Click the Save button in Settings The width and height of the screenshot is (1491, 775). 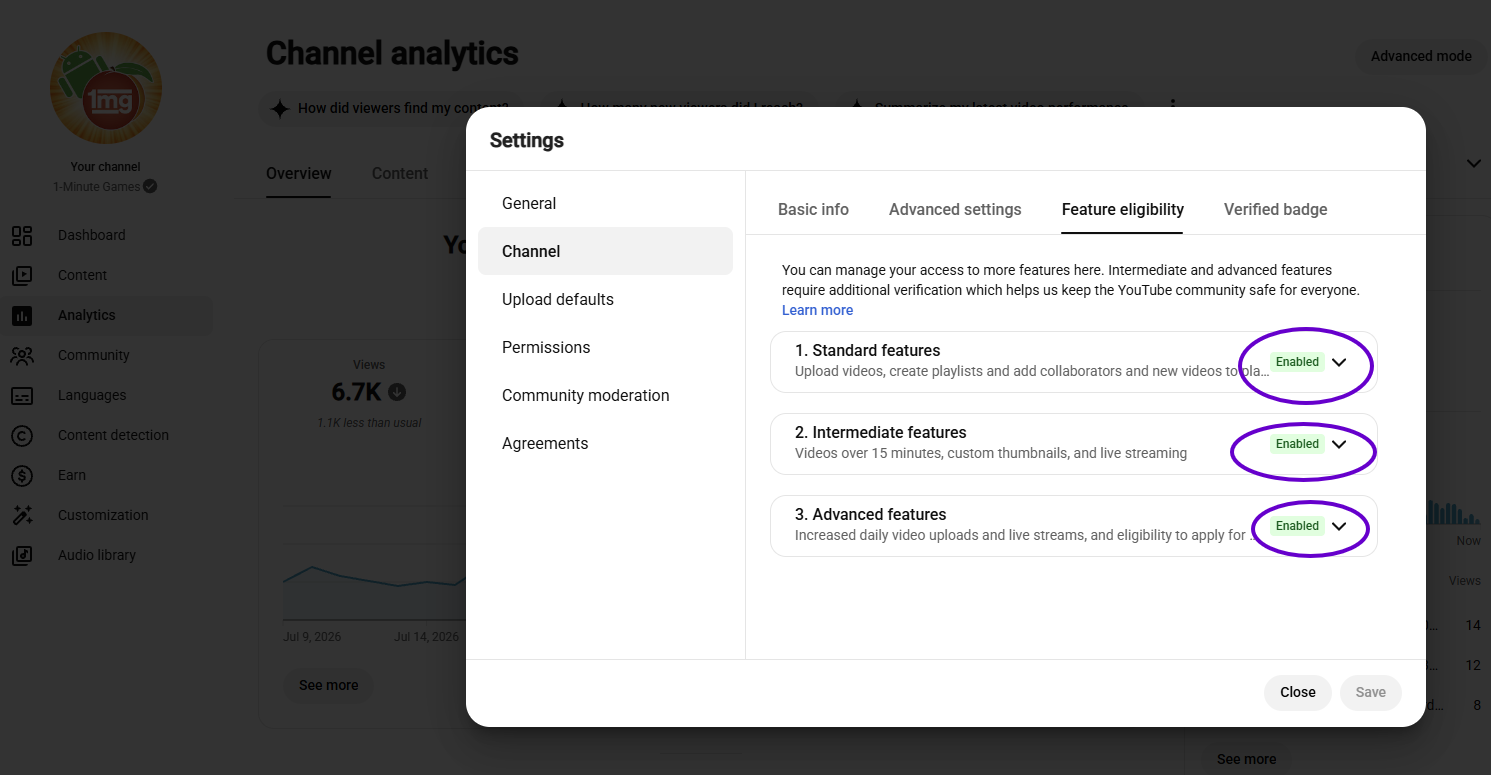click(x=1370, y=692)
